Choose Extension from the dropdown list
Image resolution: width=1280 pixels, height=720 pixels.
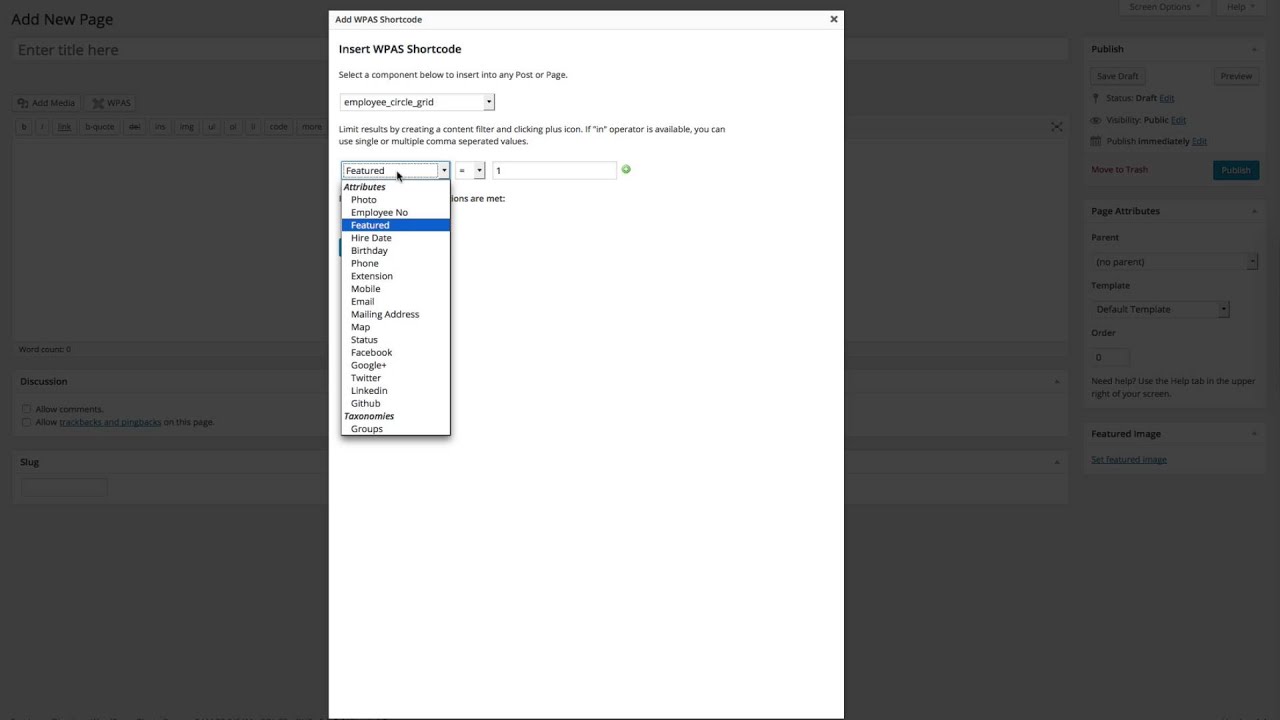coord(396,276)
